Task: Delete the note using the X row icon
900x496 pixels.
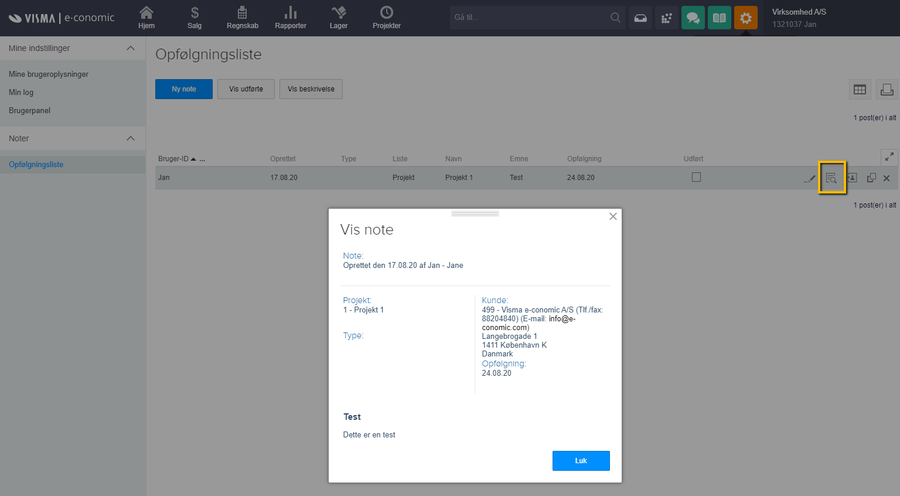Action: click(886, 178)
